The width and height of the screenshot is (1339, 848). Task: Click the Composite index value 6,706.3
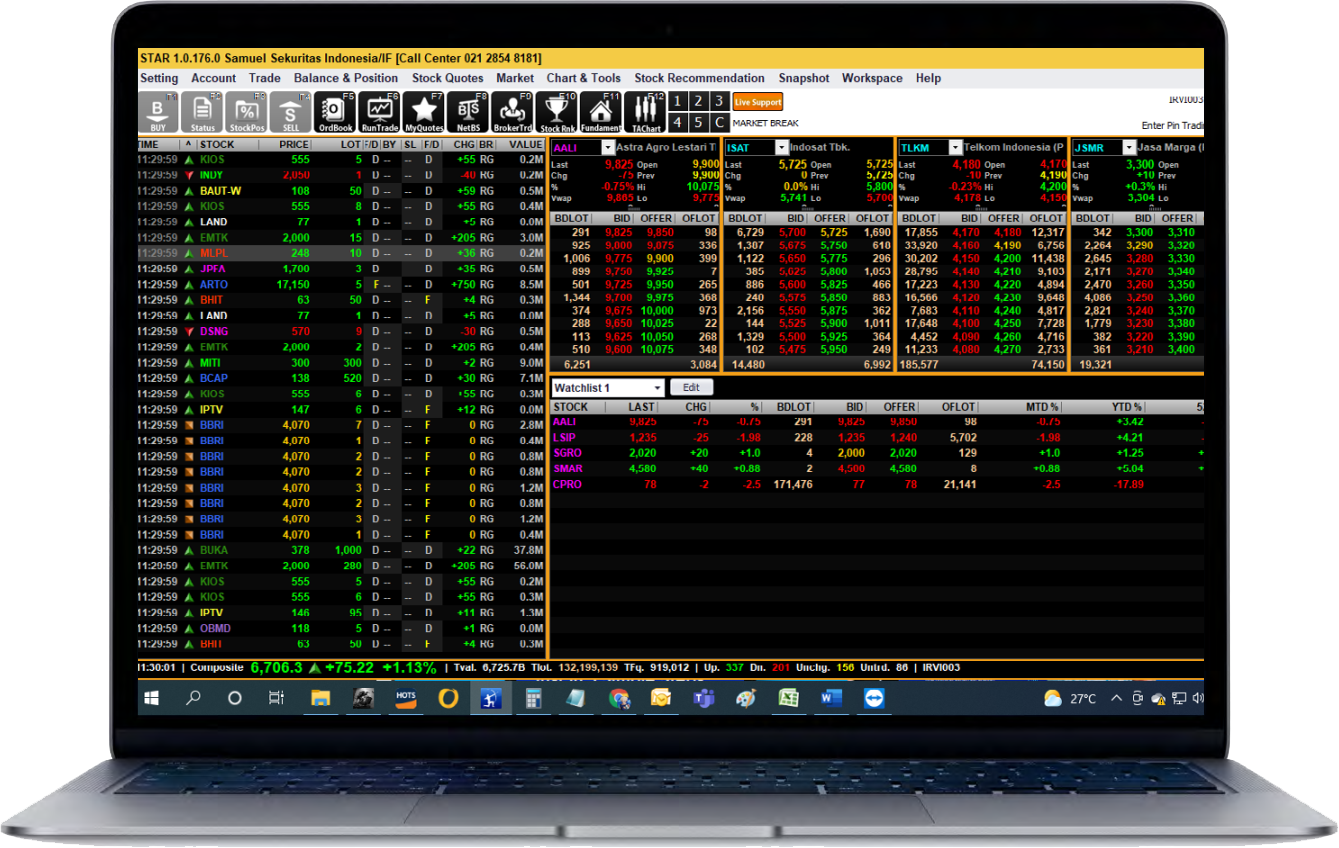point(276,667)
